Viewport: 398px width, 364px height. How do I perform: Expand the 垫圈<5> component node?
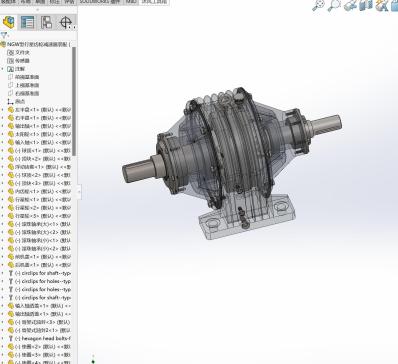[x=3, y=355]
